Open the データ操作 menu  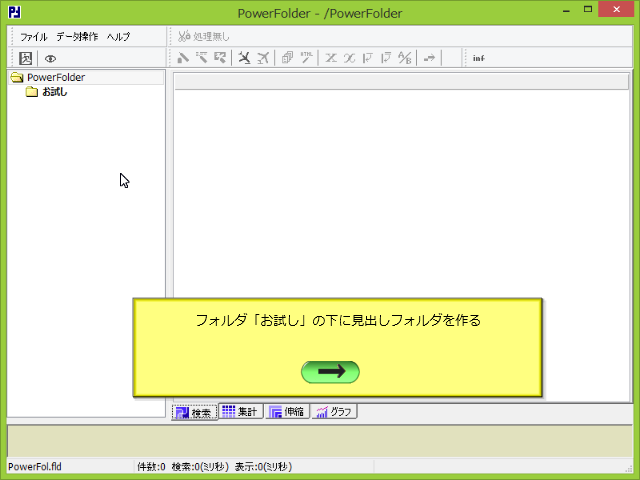[x=77, y=37]
